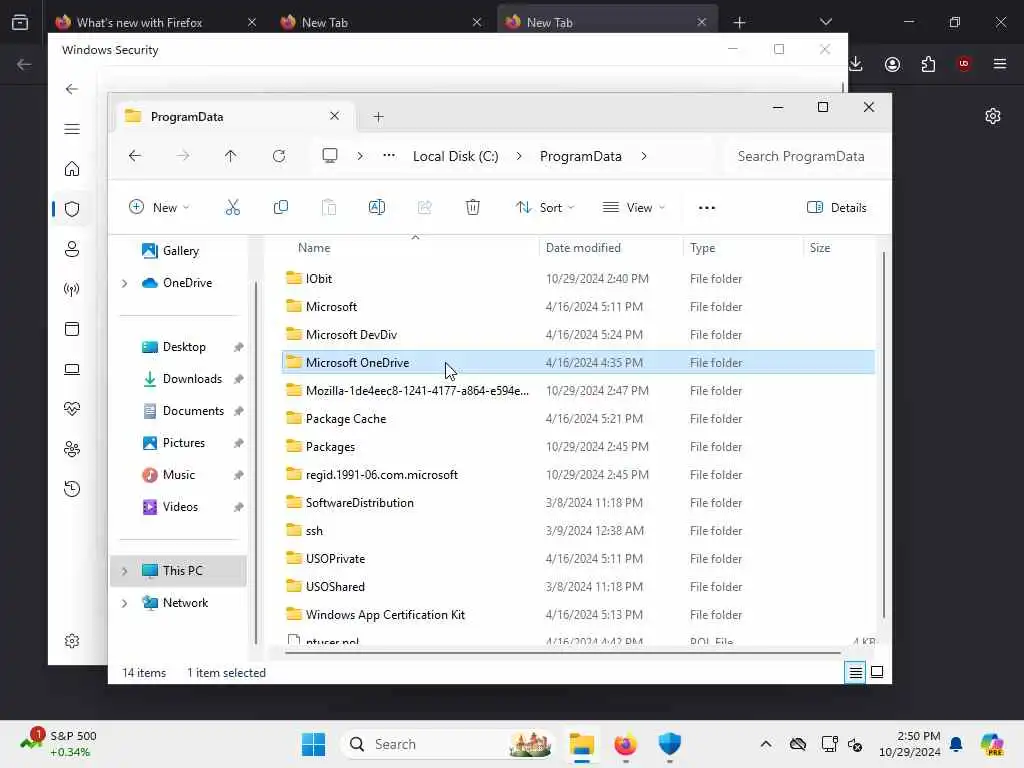Open Device performance & health heart icon
The image size is (1024, 768).
[x=72, y=409]
